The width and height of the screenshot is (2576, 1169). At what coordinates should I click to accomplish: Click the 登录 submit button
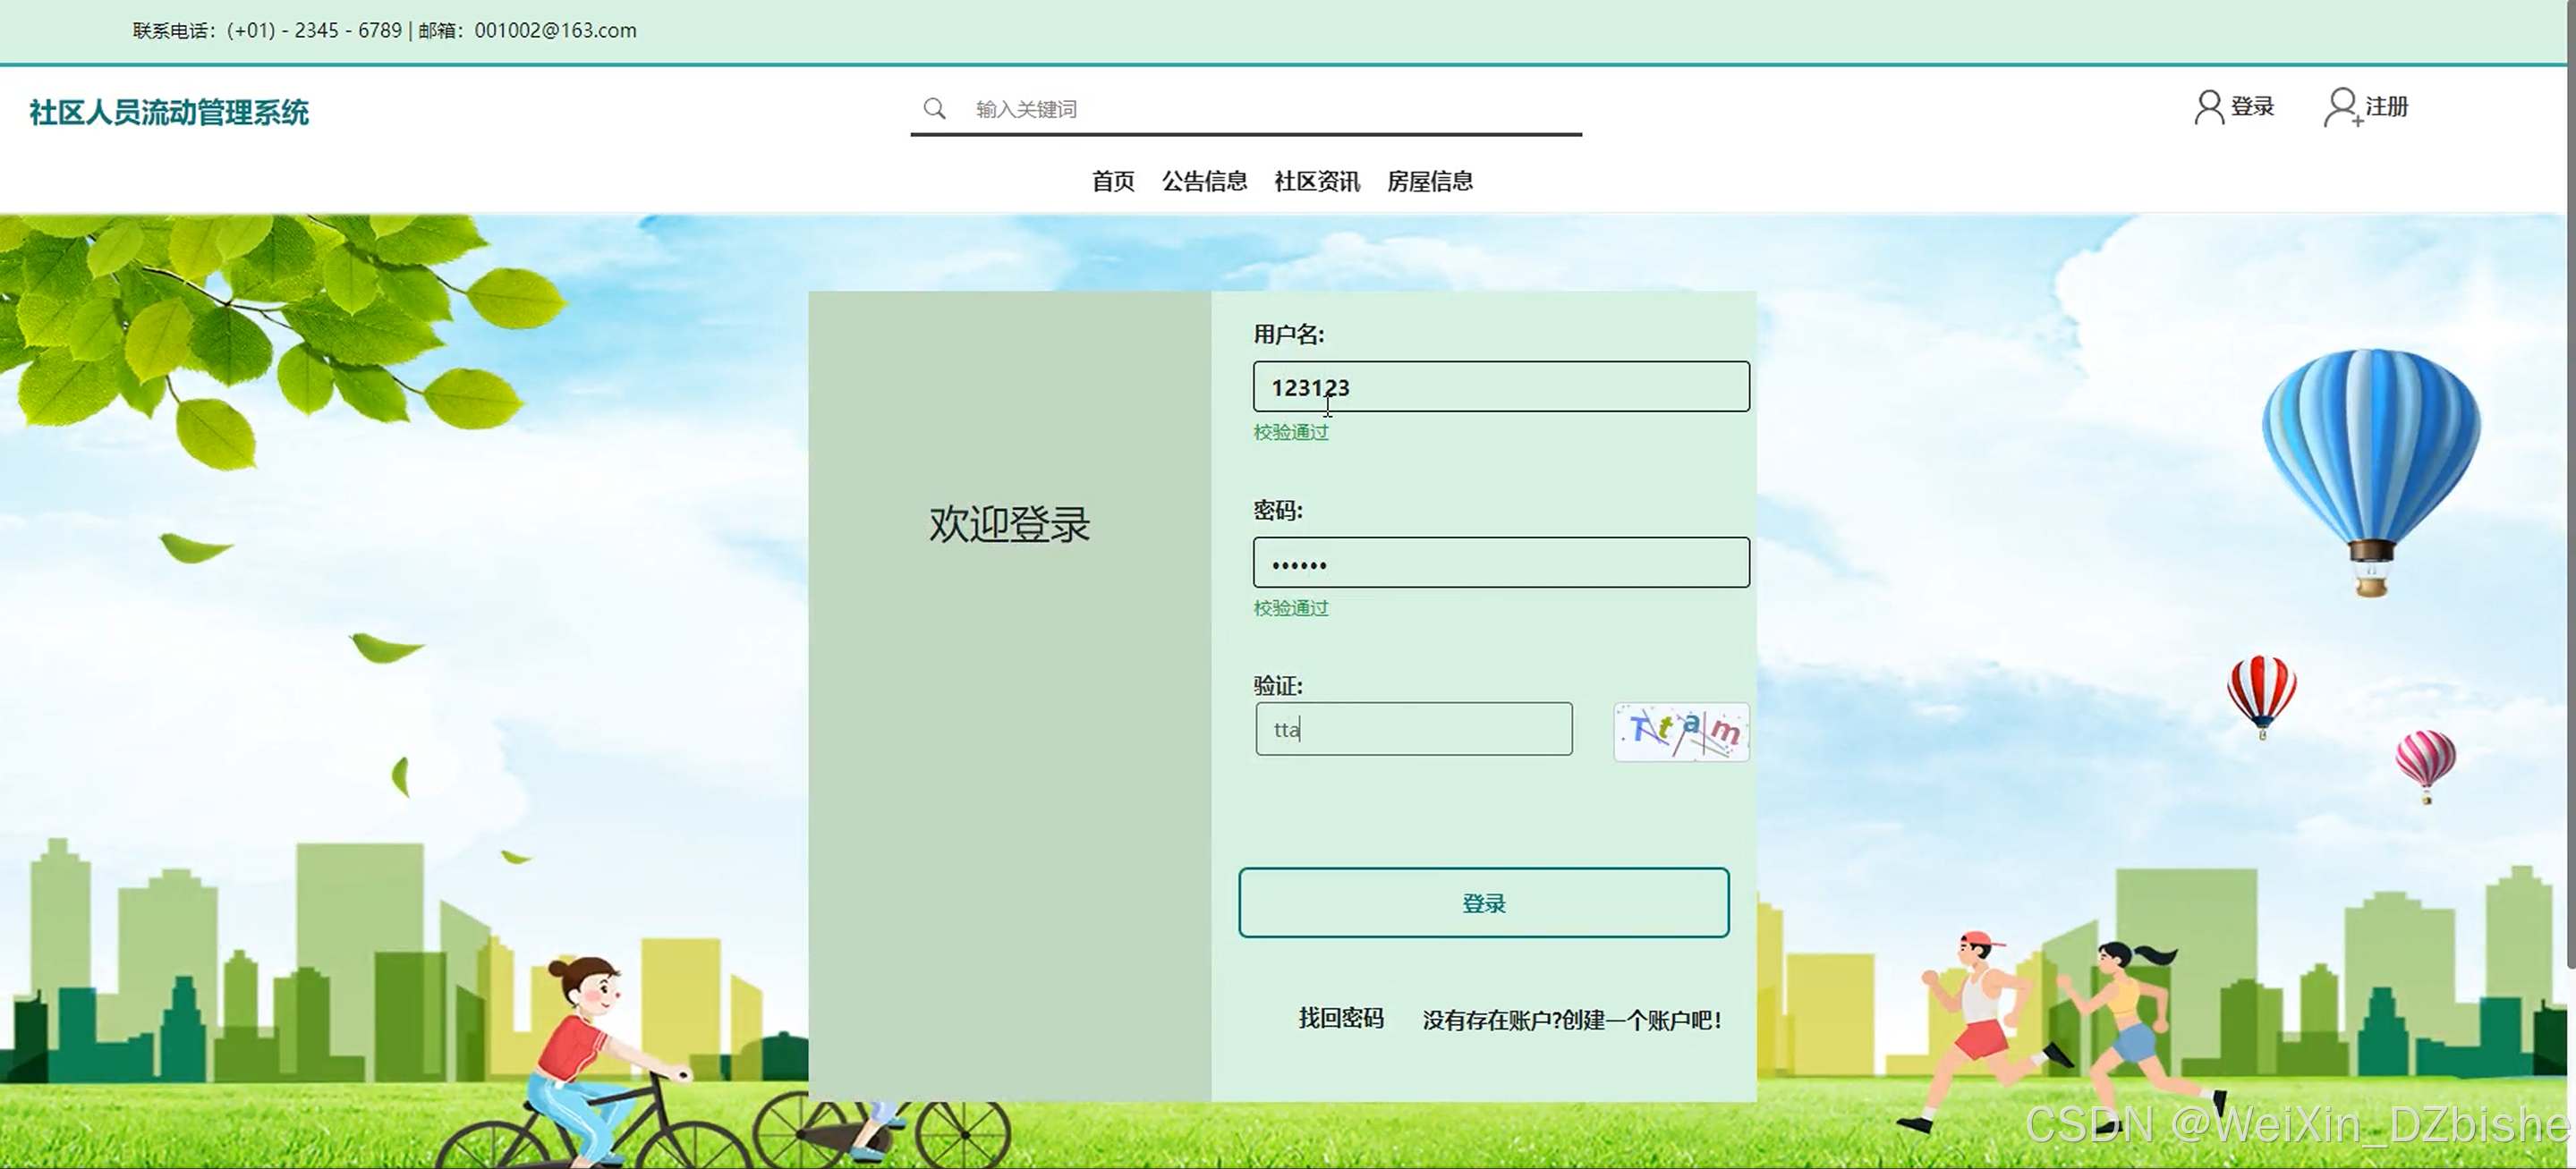point(1483,902)
